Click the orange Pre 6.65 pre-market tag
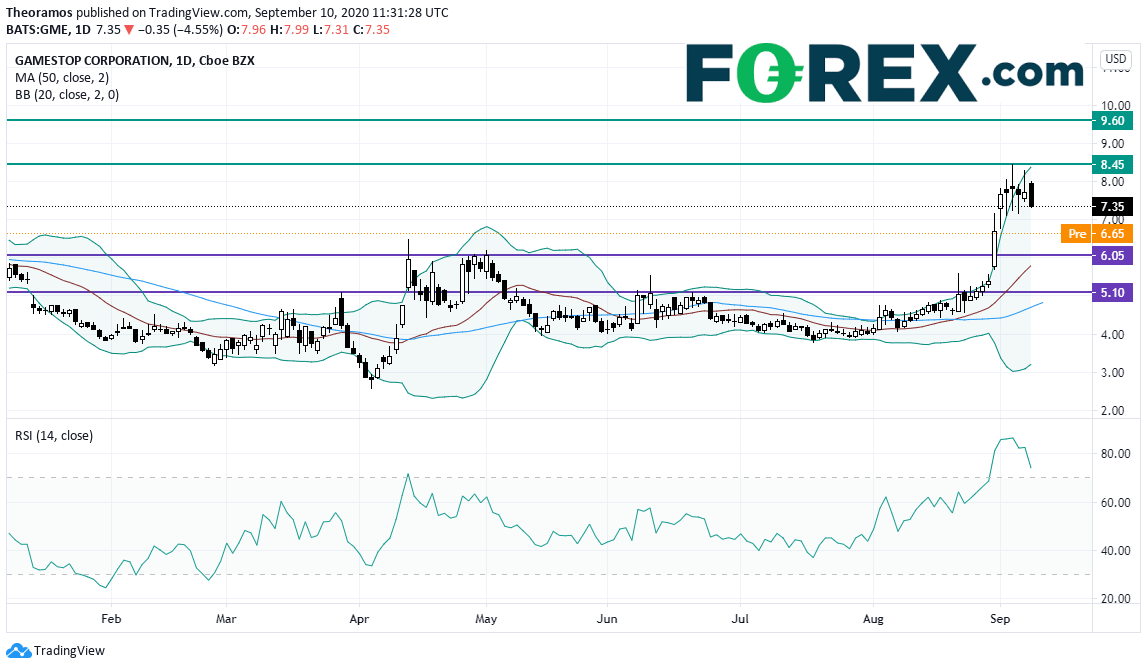 click(1097, 234)
